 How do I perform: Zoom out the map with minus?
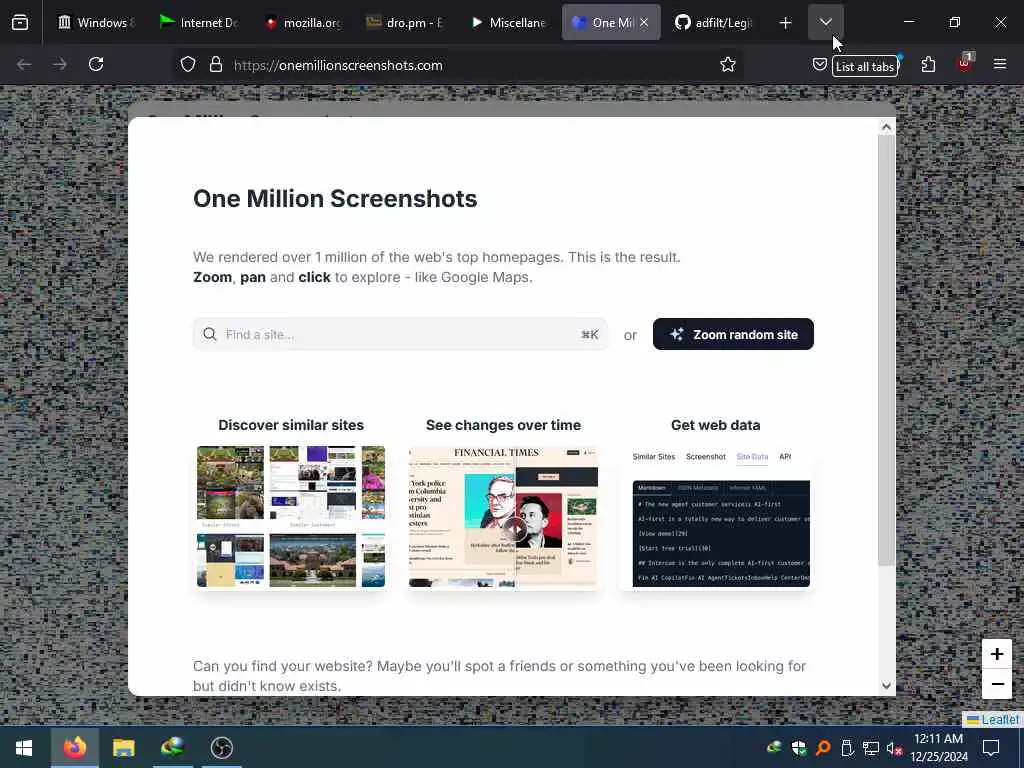click(997, 684)
